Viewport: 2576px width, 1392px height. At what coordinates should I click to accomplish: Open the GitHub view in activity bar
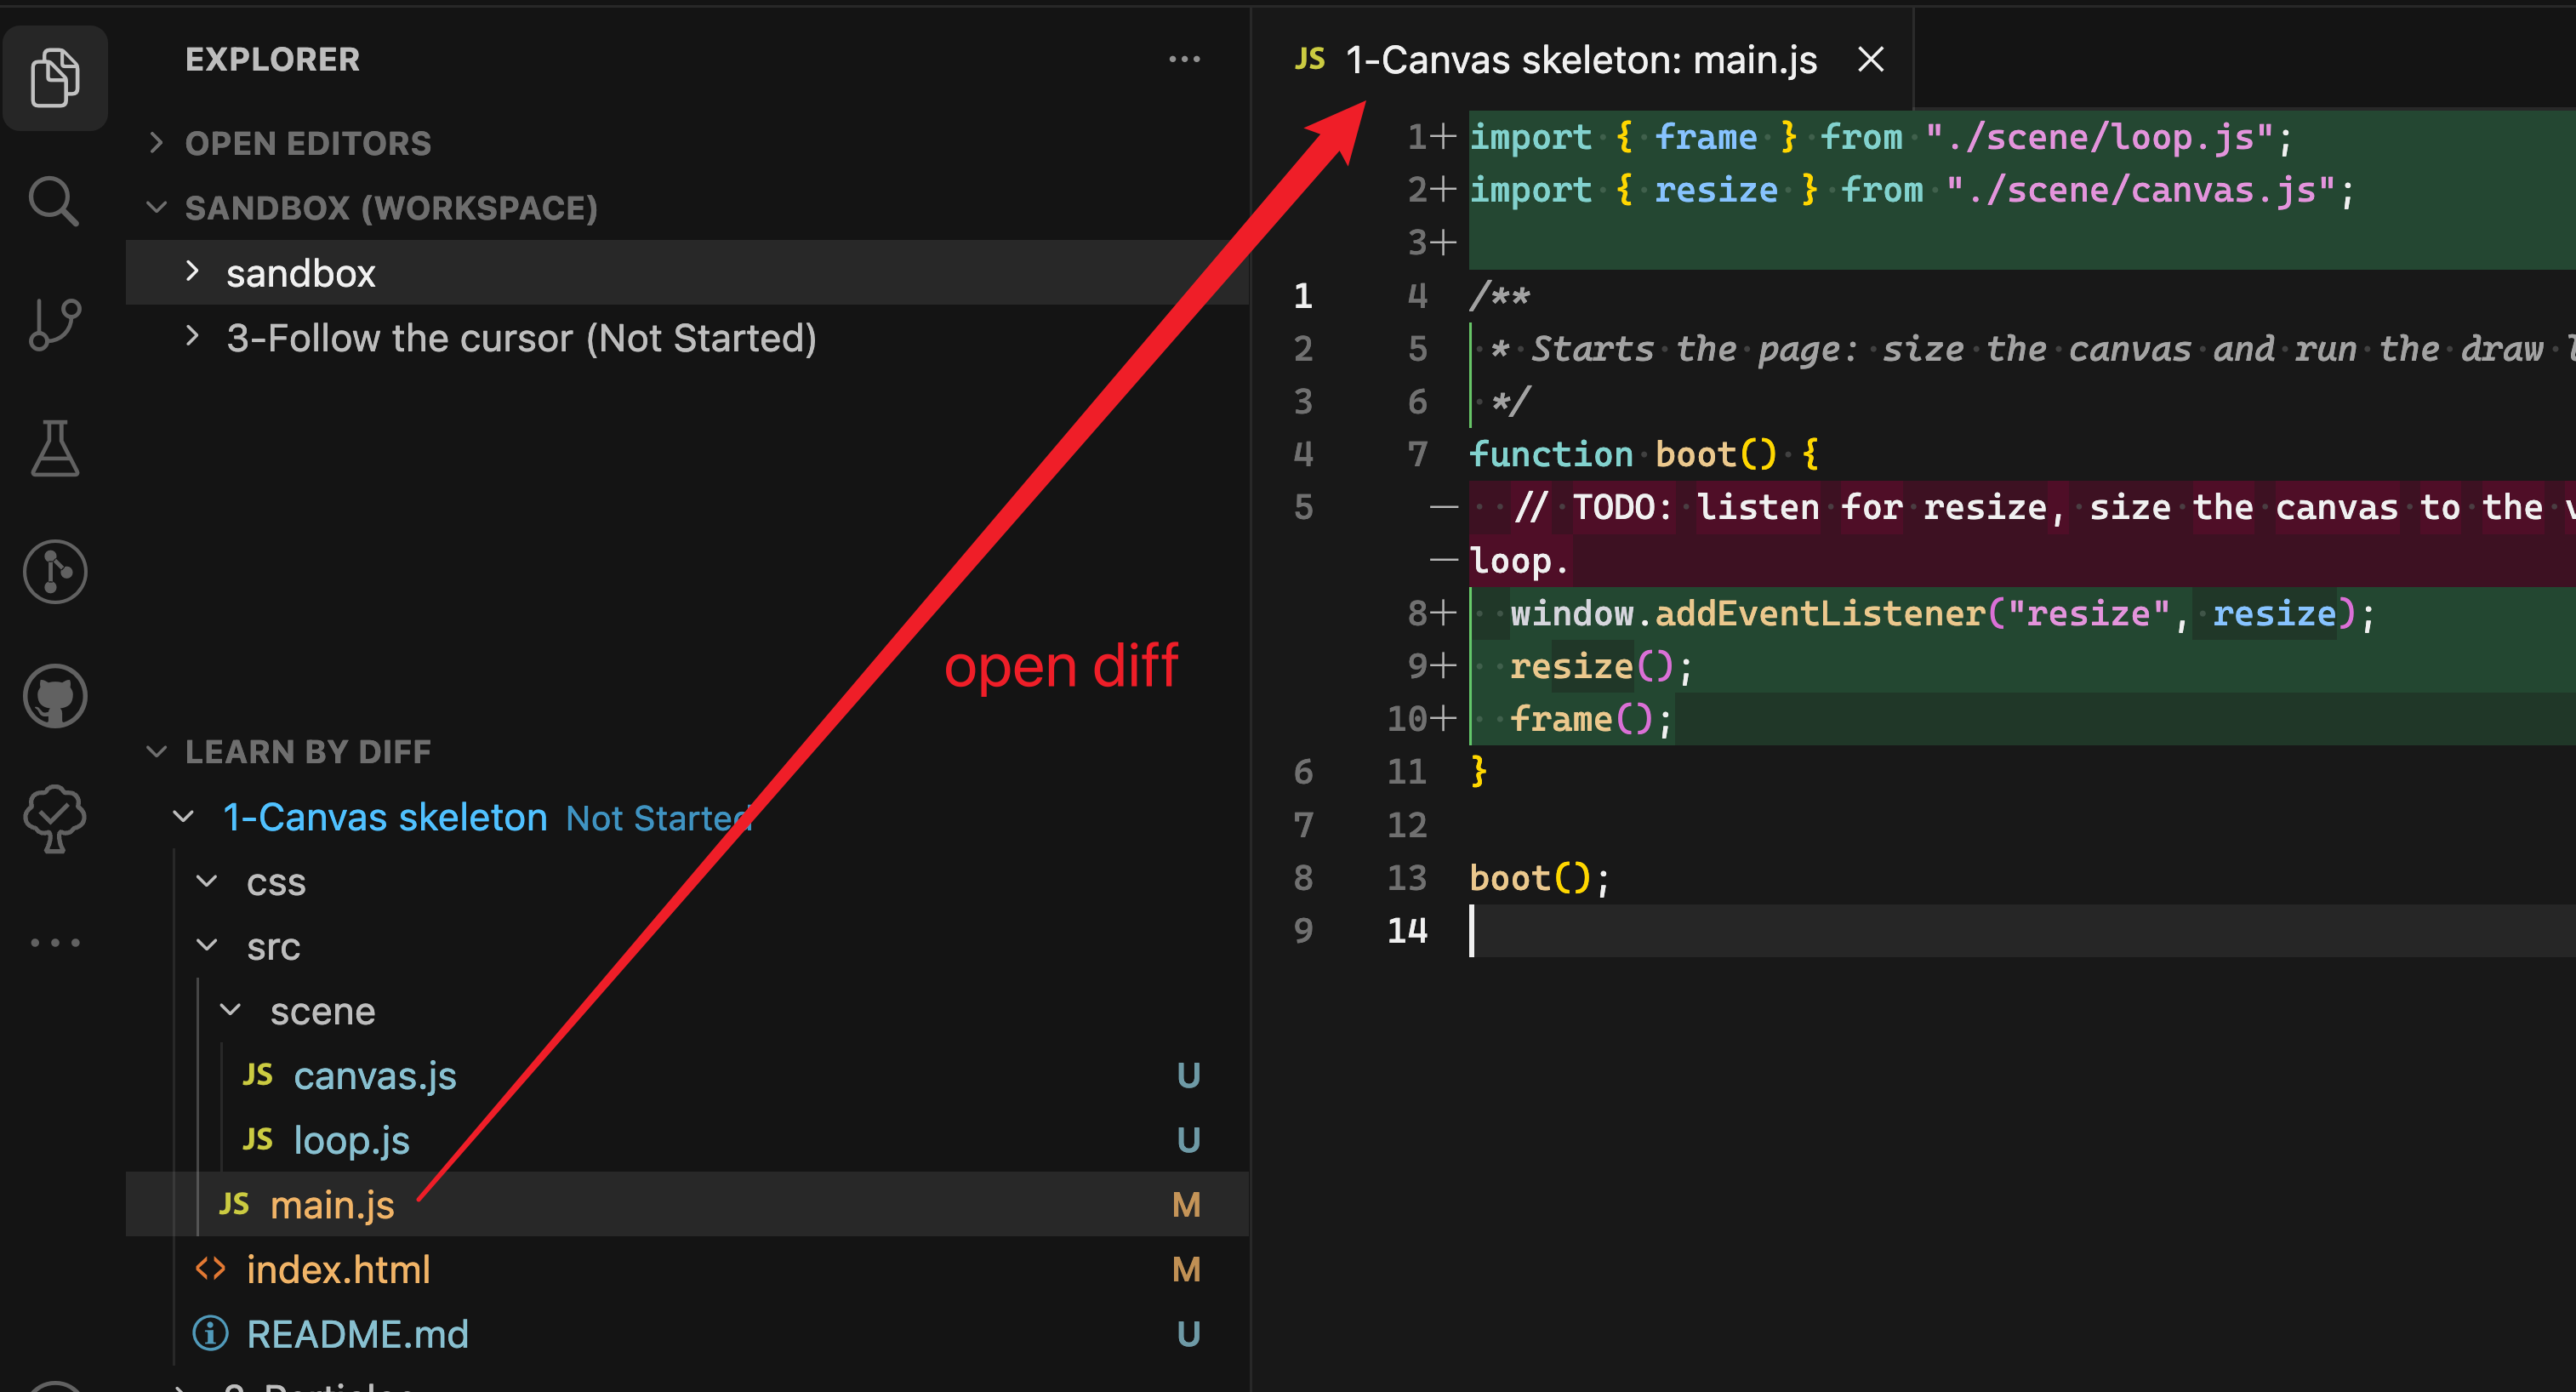coord(55,696)
